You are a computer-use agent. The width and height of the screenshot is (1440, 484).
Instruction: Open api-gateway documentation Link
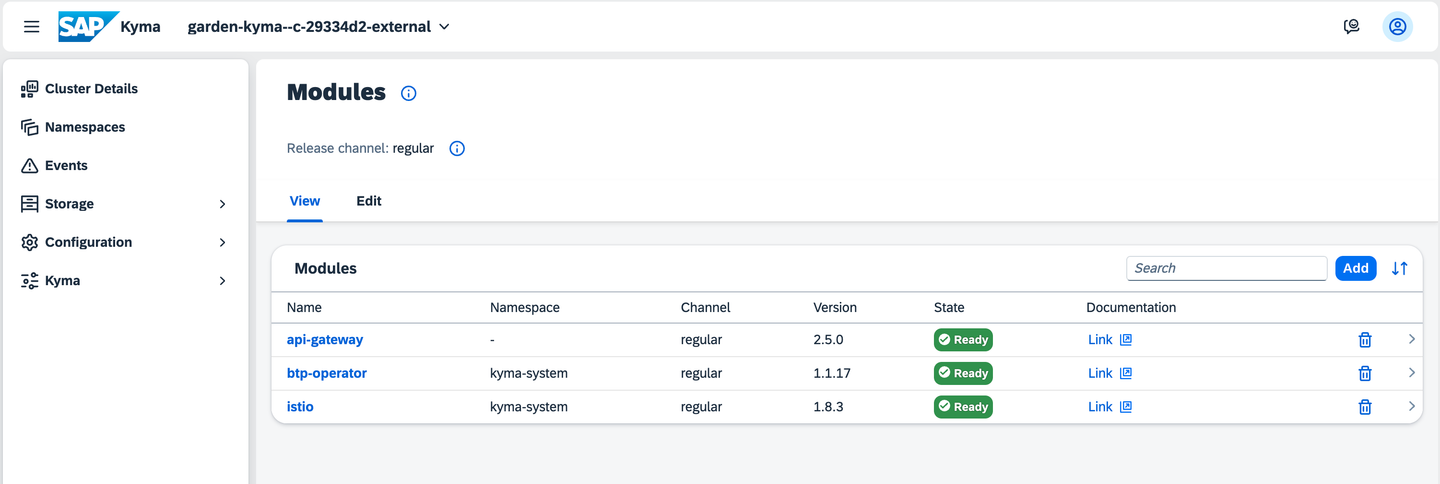(1100, 340)
